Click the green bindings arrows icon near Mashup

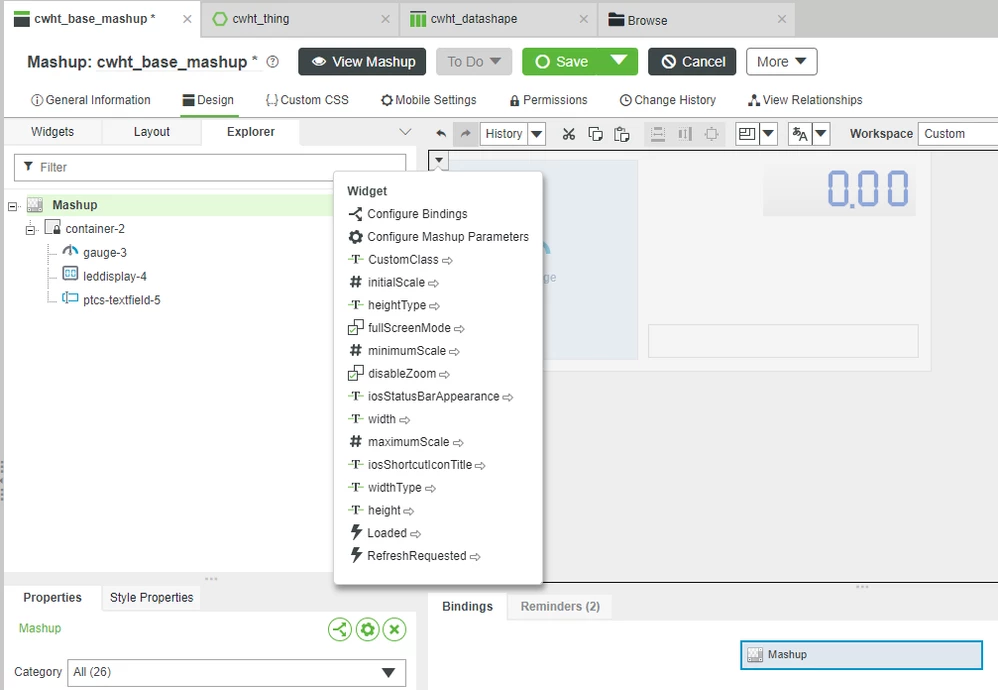coord(340,629)
